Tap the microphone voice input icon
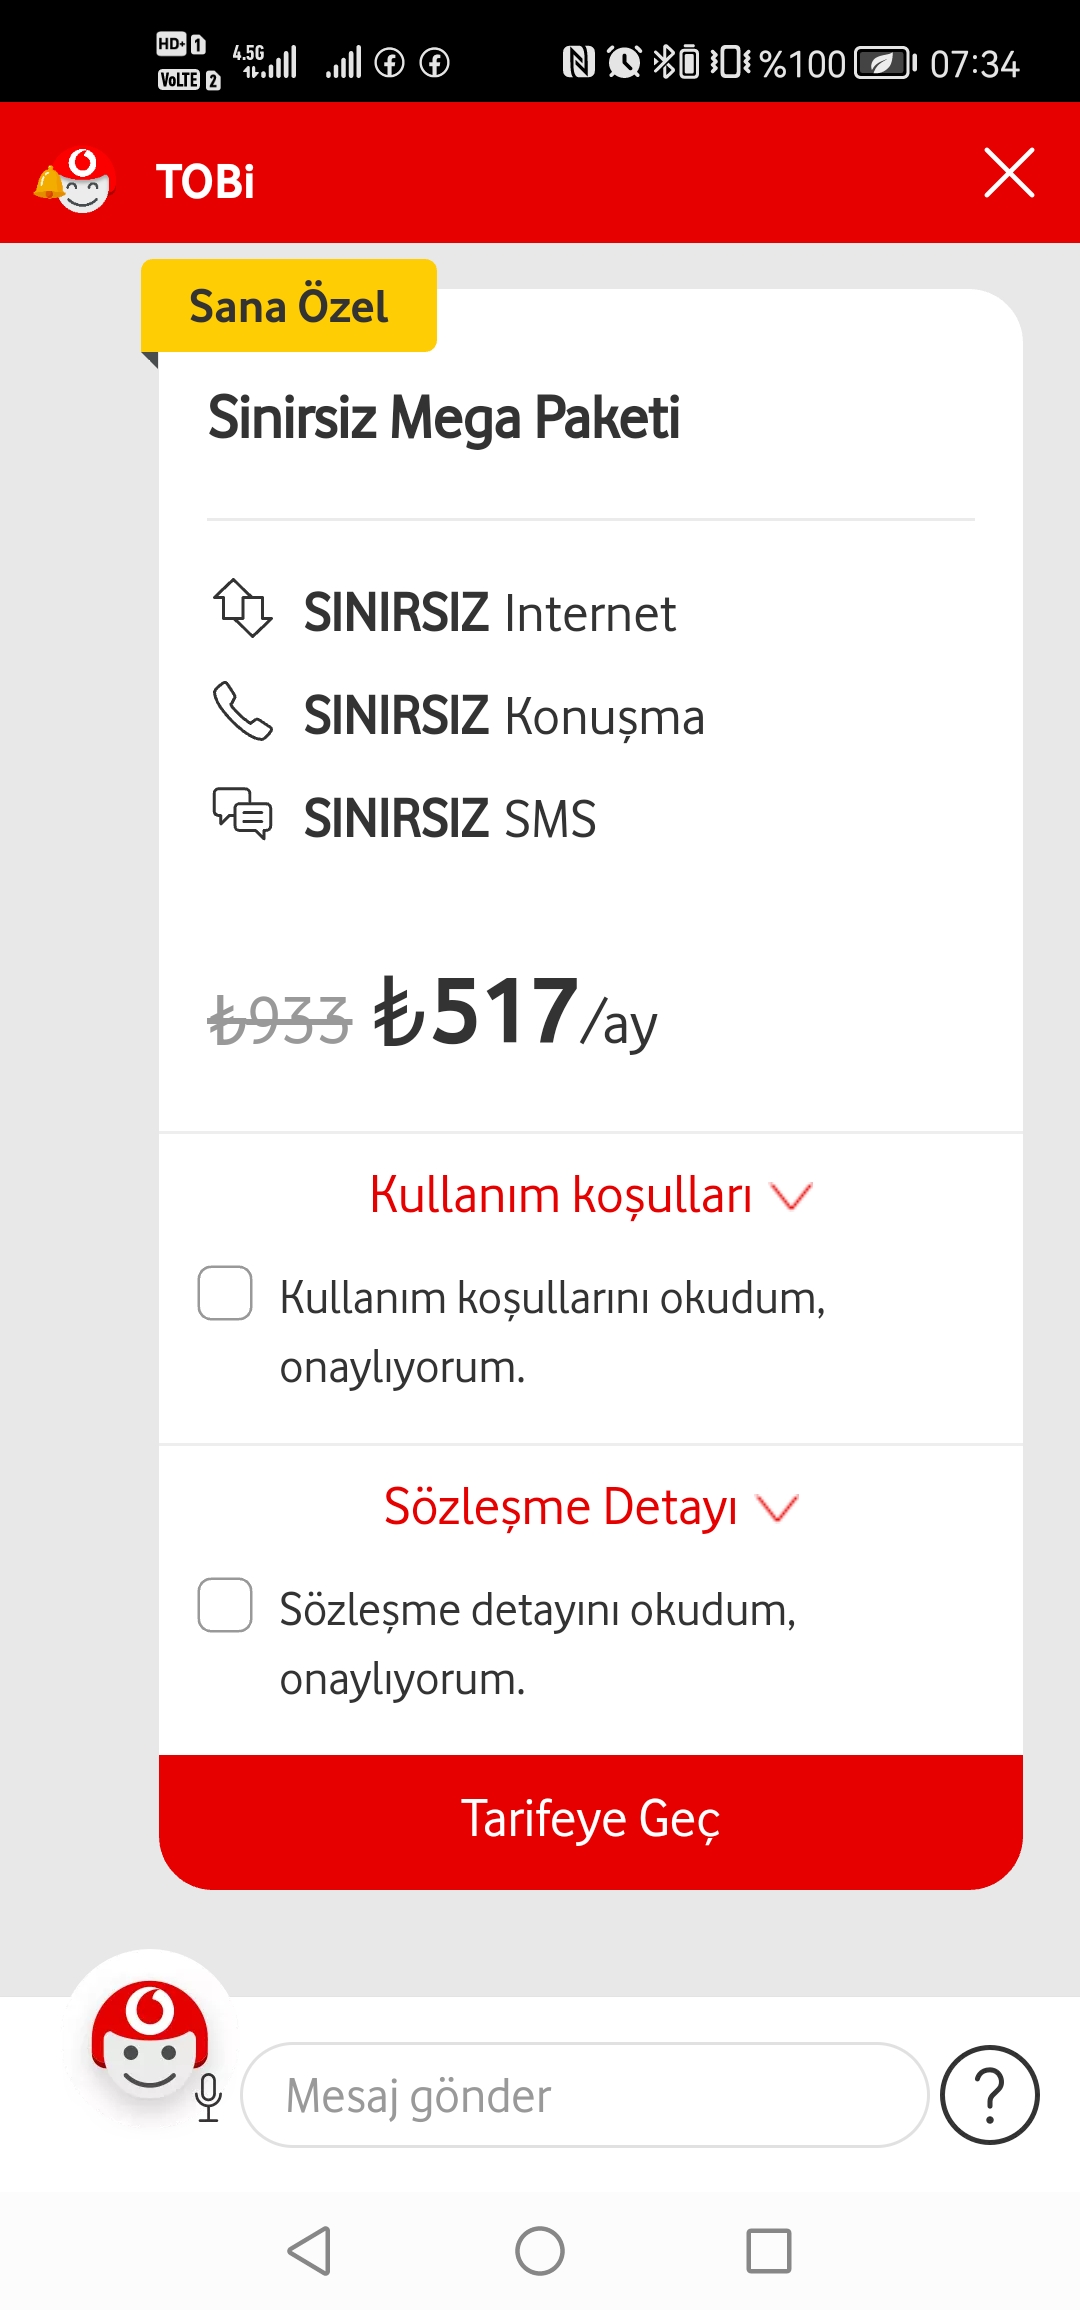This screenshot has height=2310, width=1080. click(208, 2098)
